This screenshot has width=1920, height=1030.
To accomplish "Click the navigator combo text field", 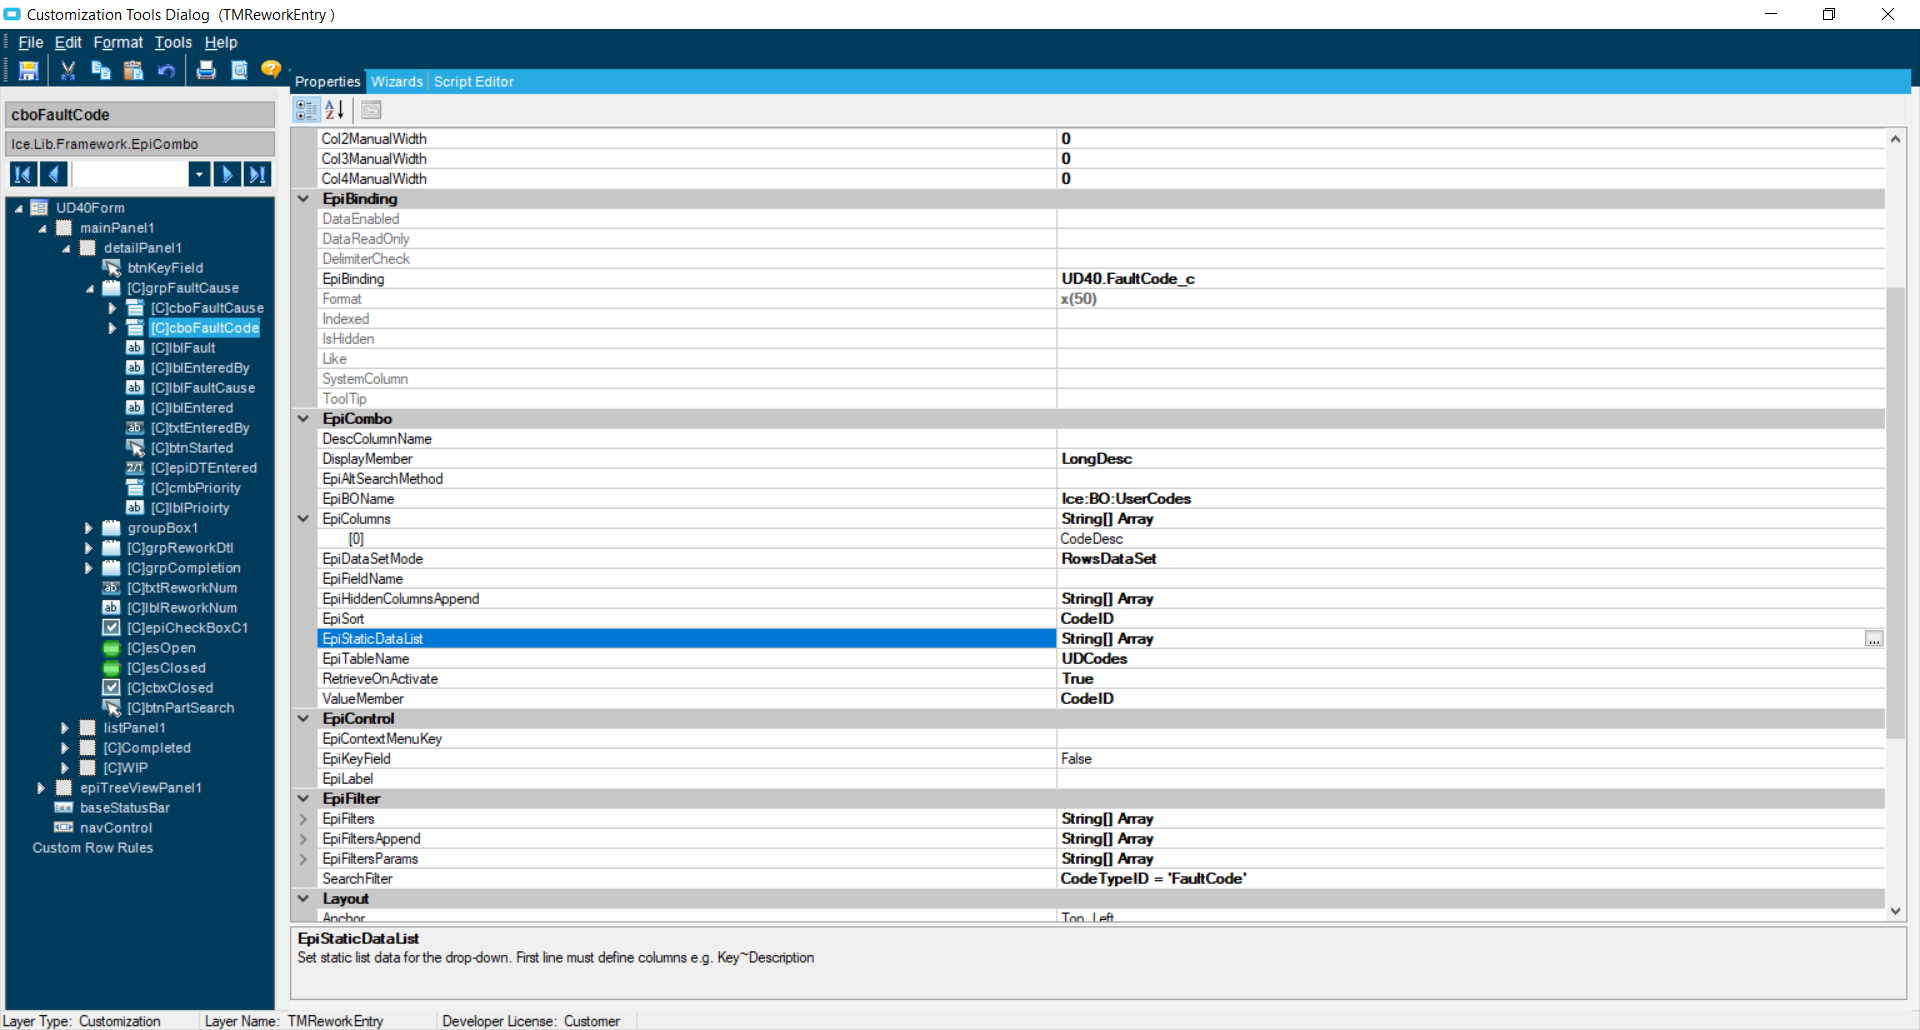I will tap(130, 174).
